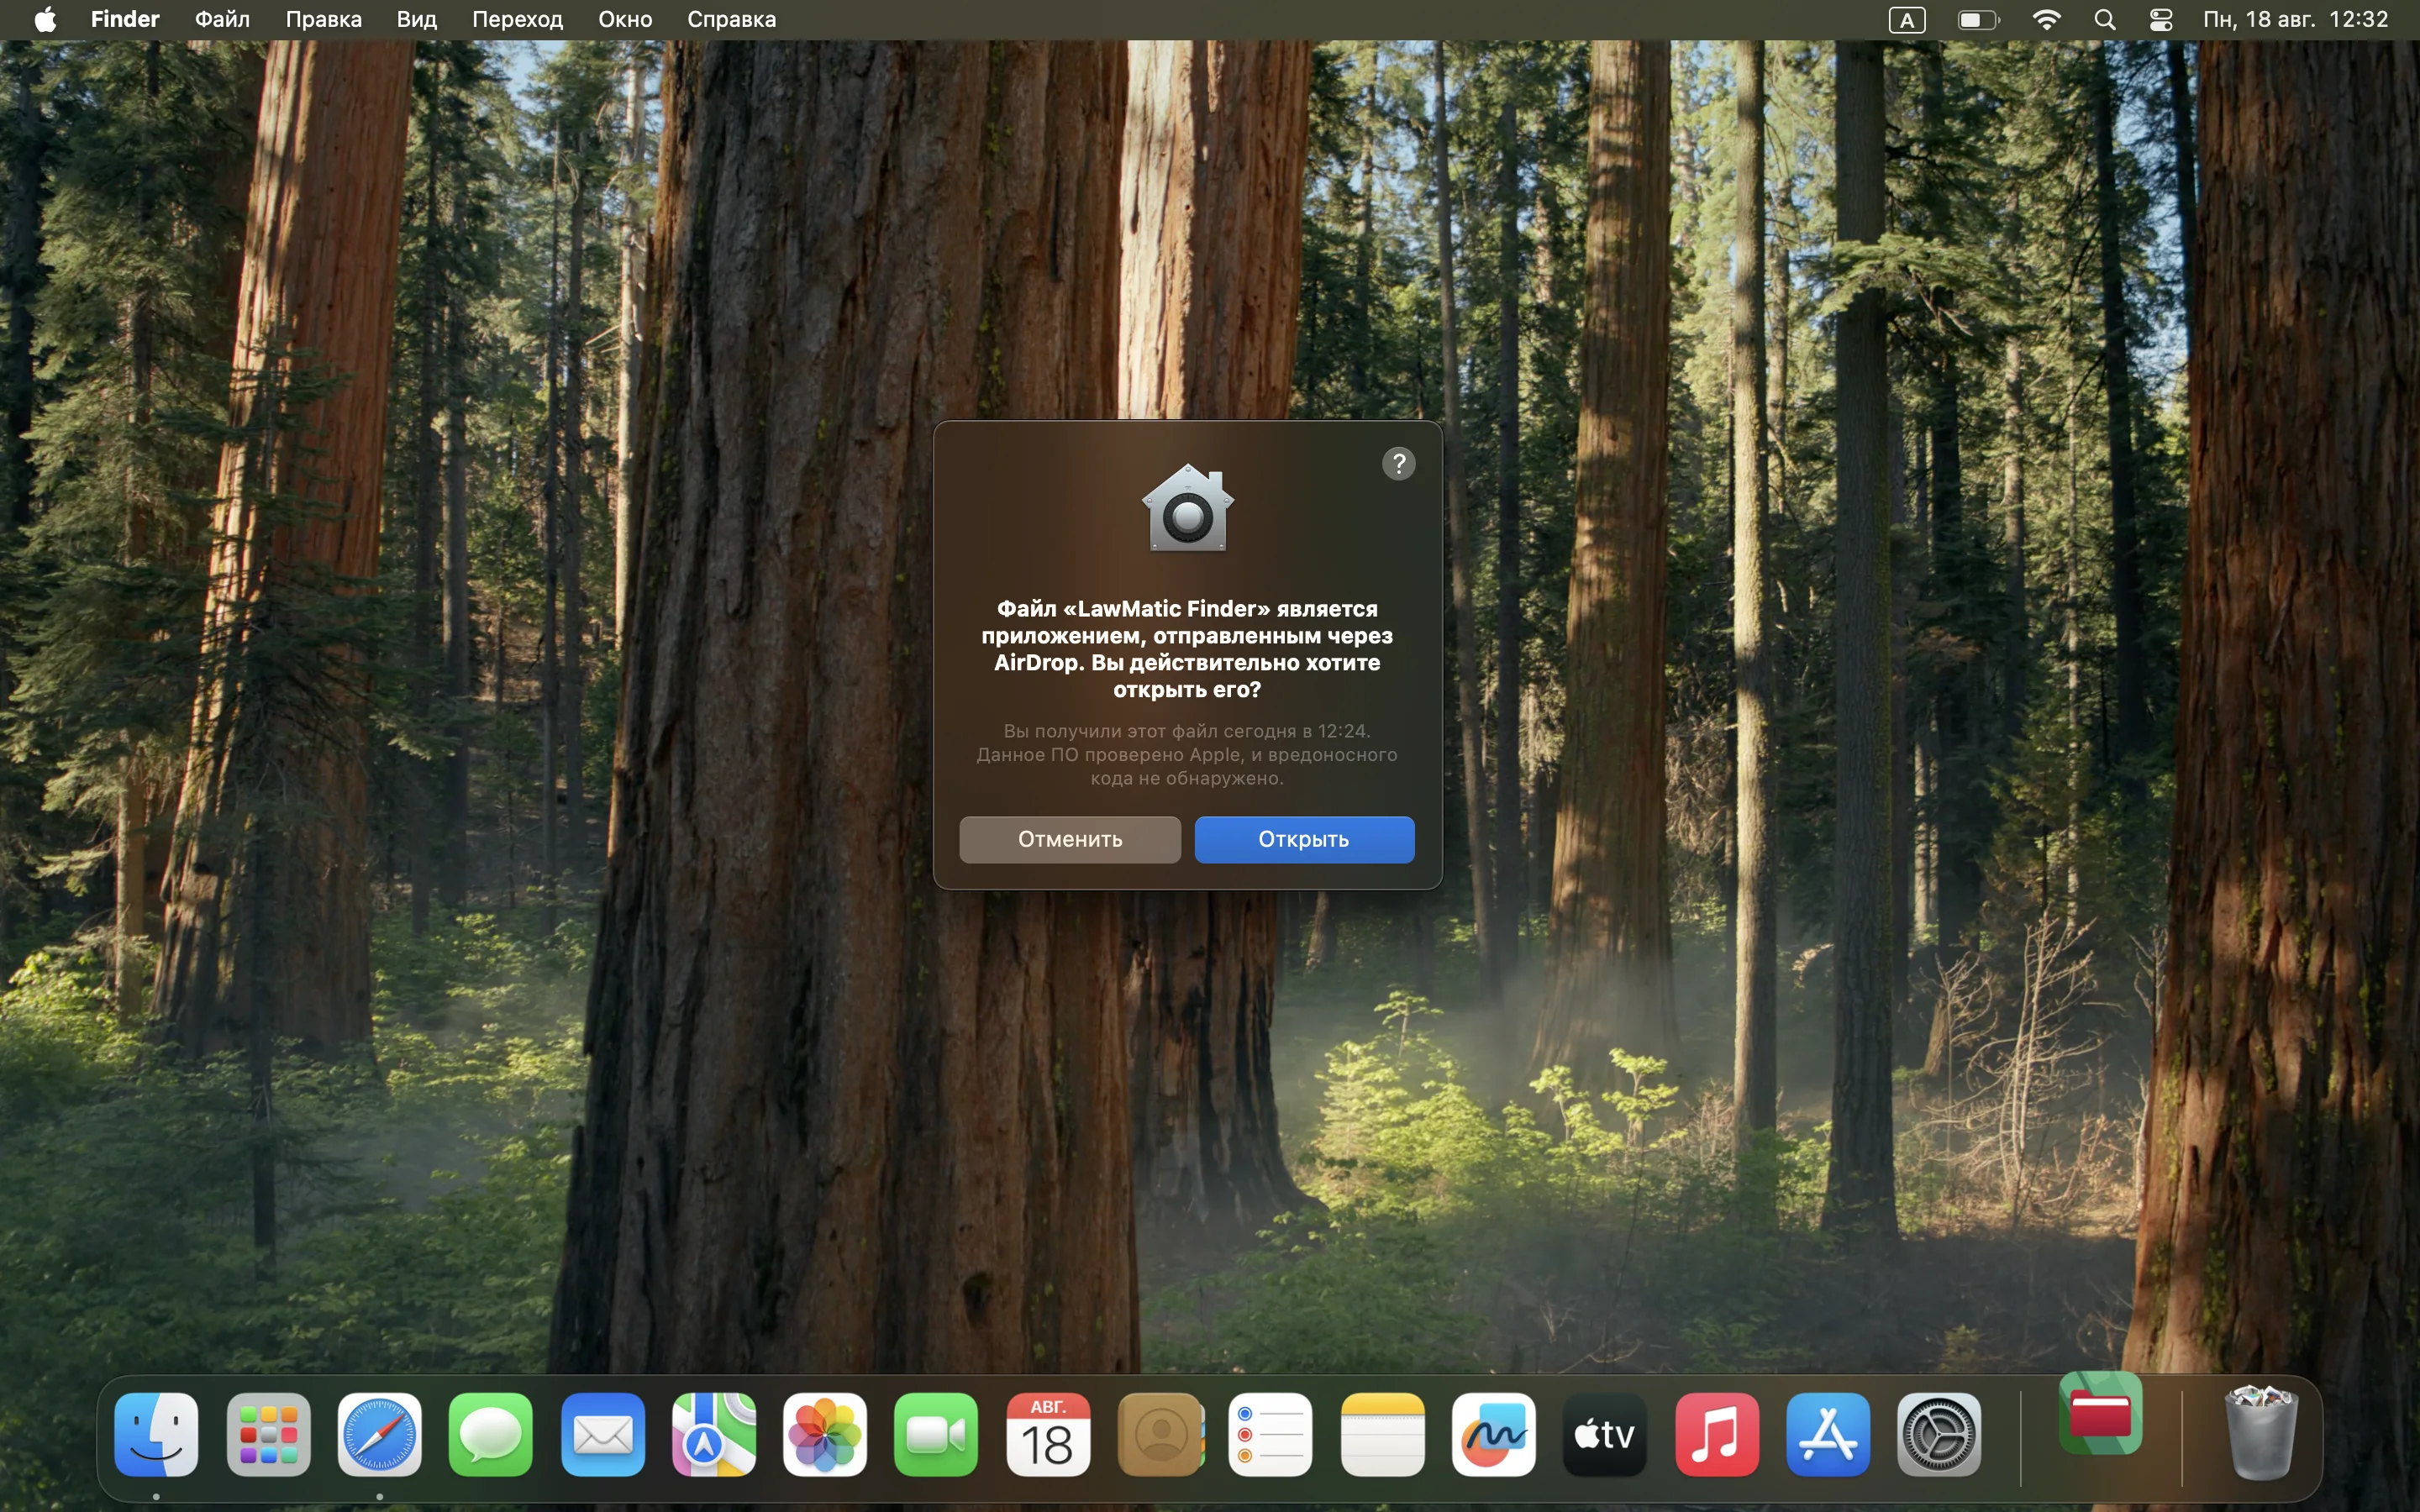Launch Safari from the Dock
2420x1512 pixels.
(x=380, y=1435)
